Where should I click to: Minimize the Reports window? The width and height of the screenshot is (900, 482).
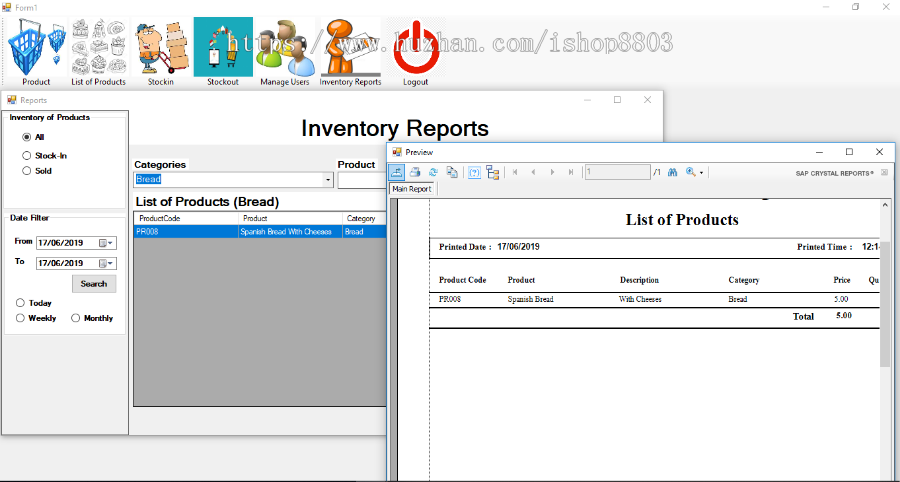click(x=587, y=100)
